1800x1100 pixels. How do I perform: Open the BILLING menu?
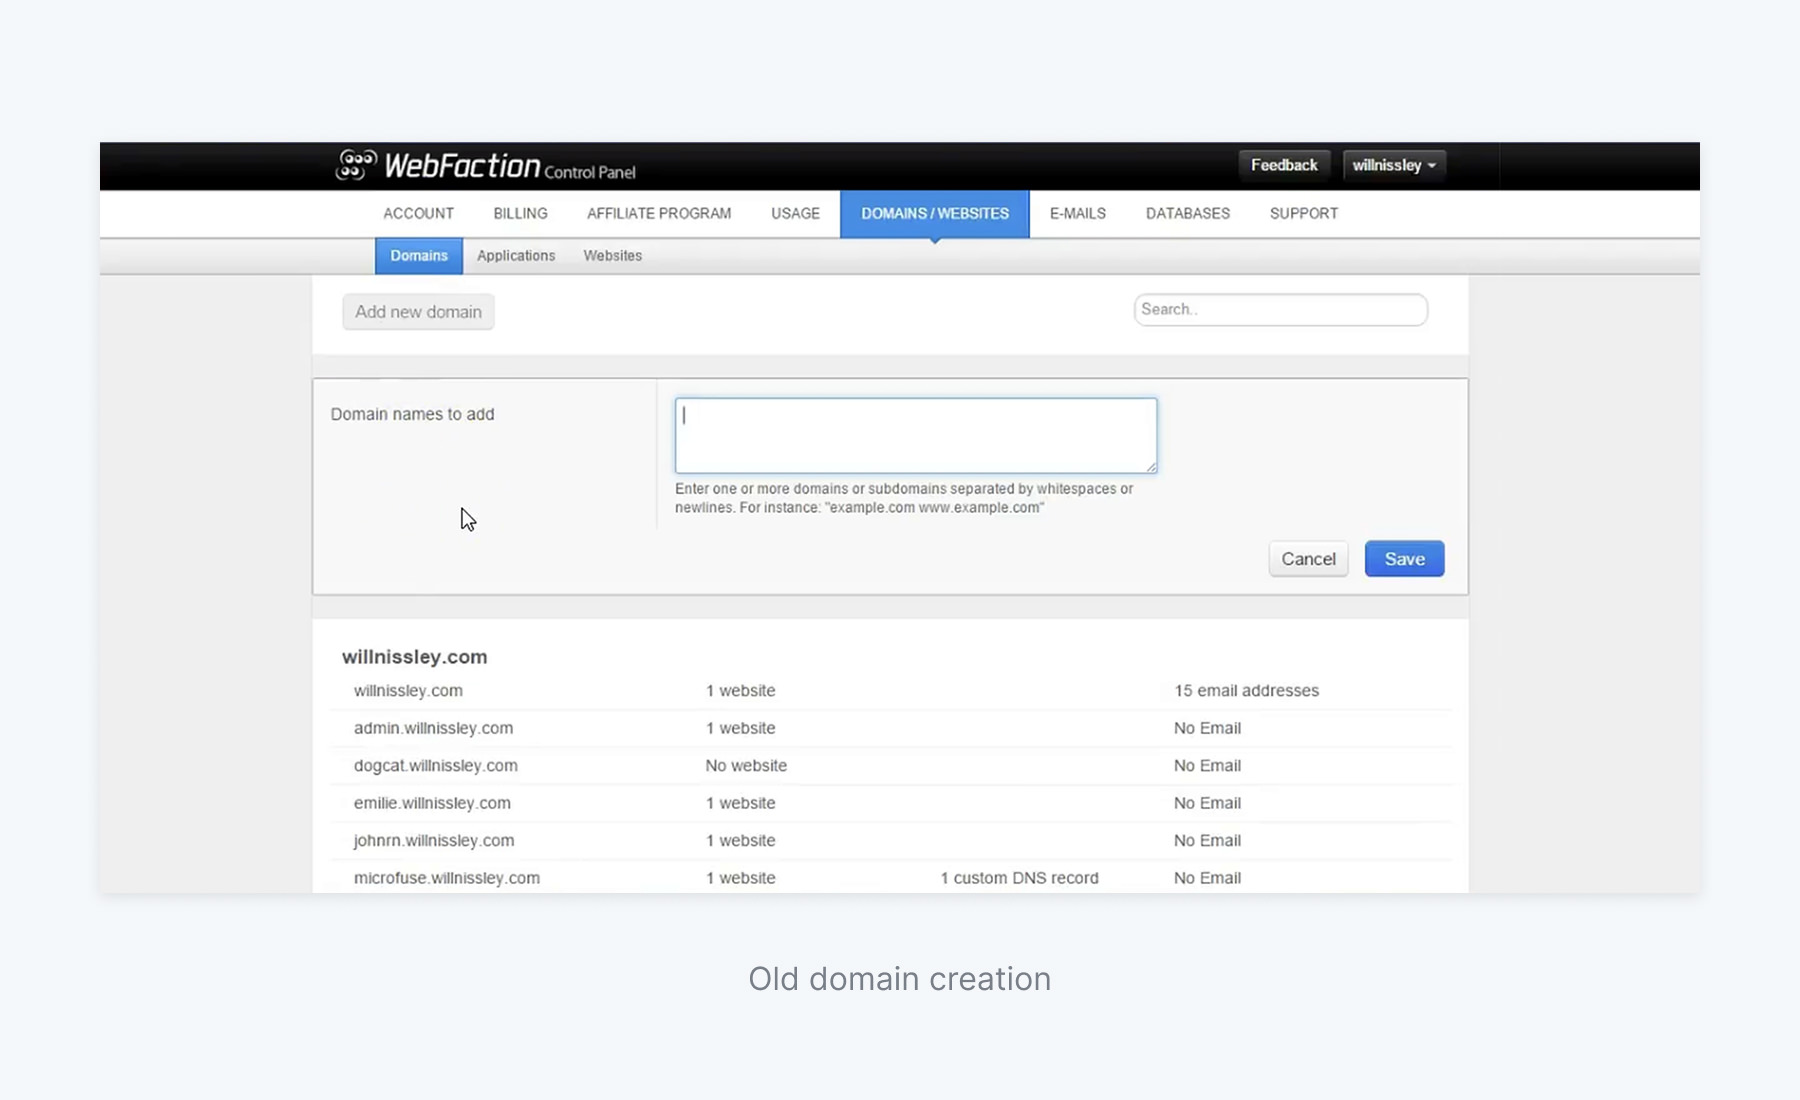520,213
